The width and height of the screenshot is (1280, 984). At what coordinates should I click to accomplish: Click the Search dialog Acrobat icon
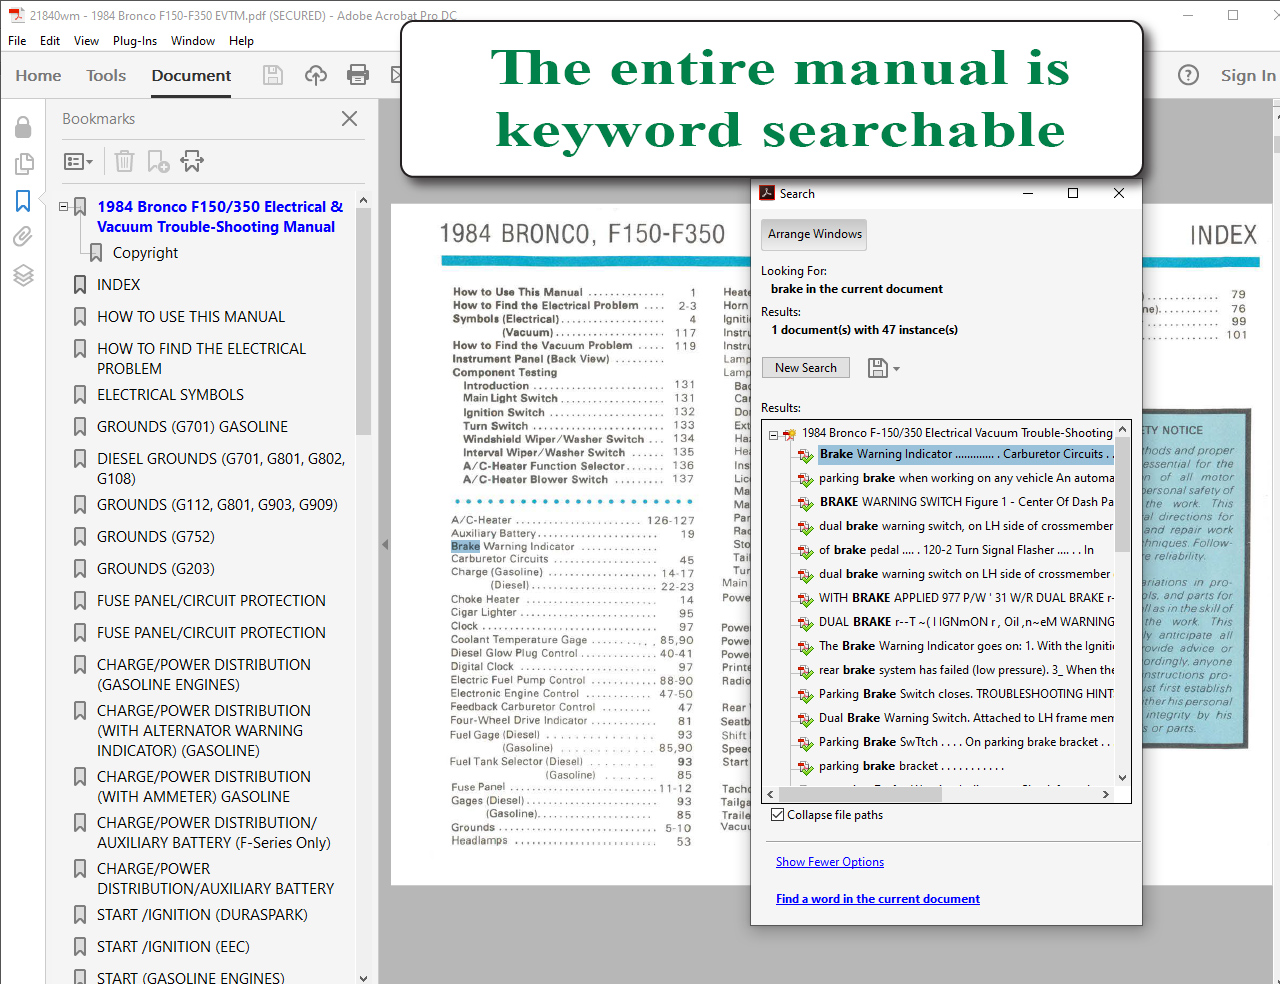pyautogui.click(x=767, y=193)
